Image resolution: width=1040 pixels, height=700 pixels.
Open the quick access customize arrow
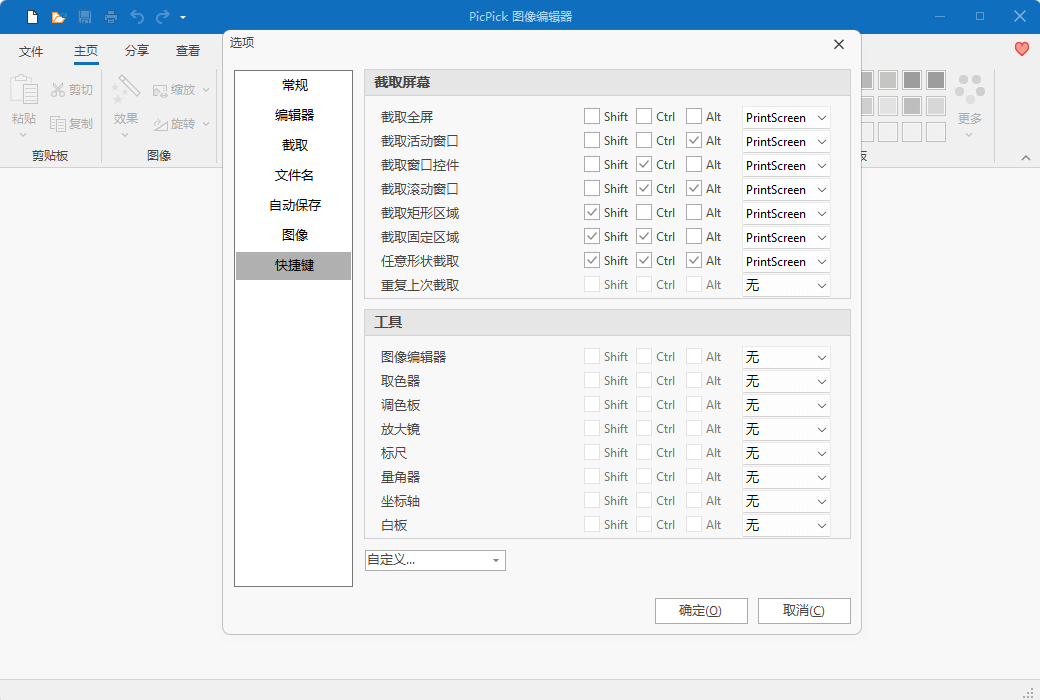183,17
